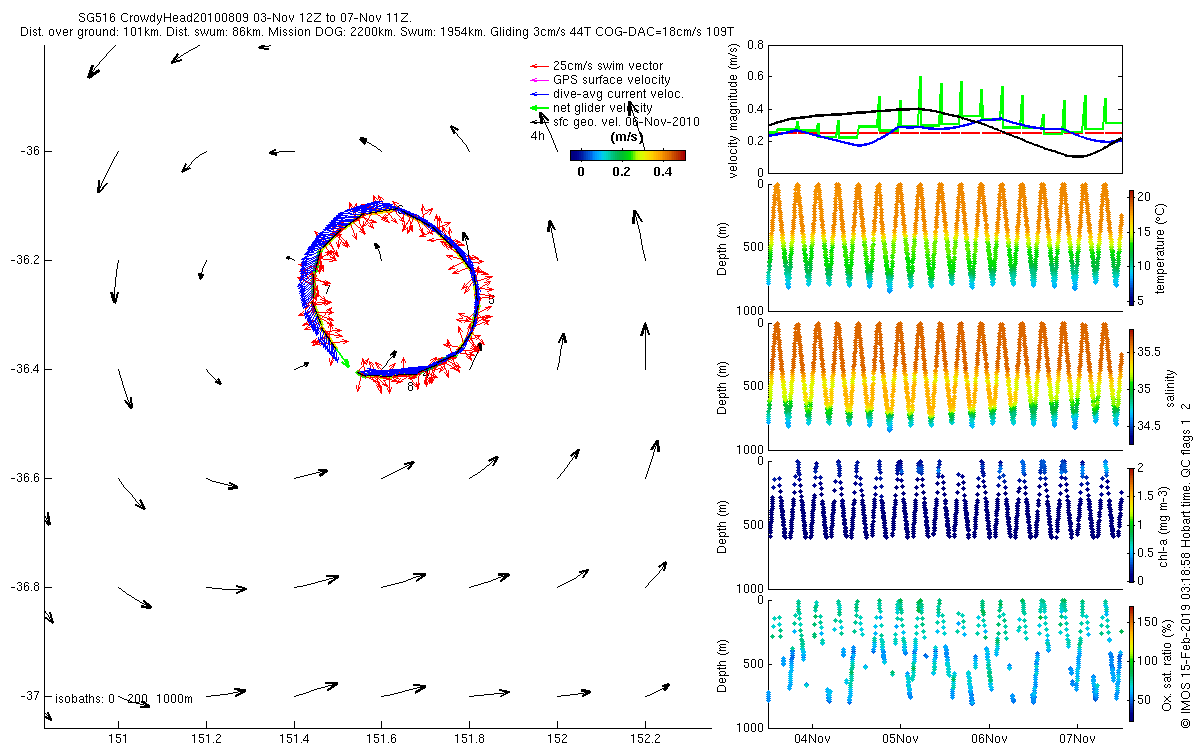Click the '152.2' longitude tick label
Screen dimensions: 1200x750
(645, 739)
